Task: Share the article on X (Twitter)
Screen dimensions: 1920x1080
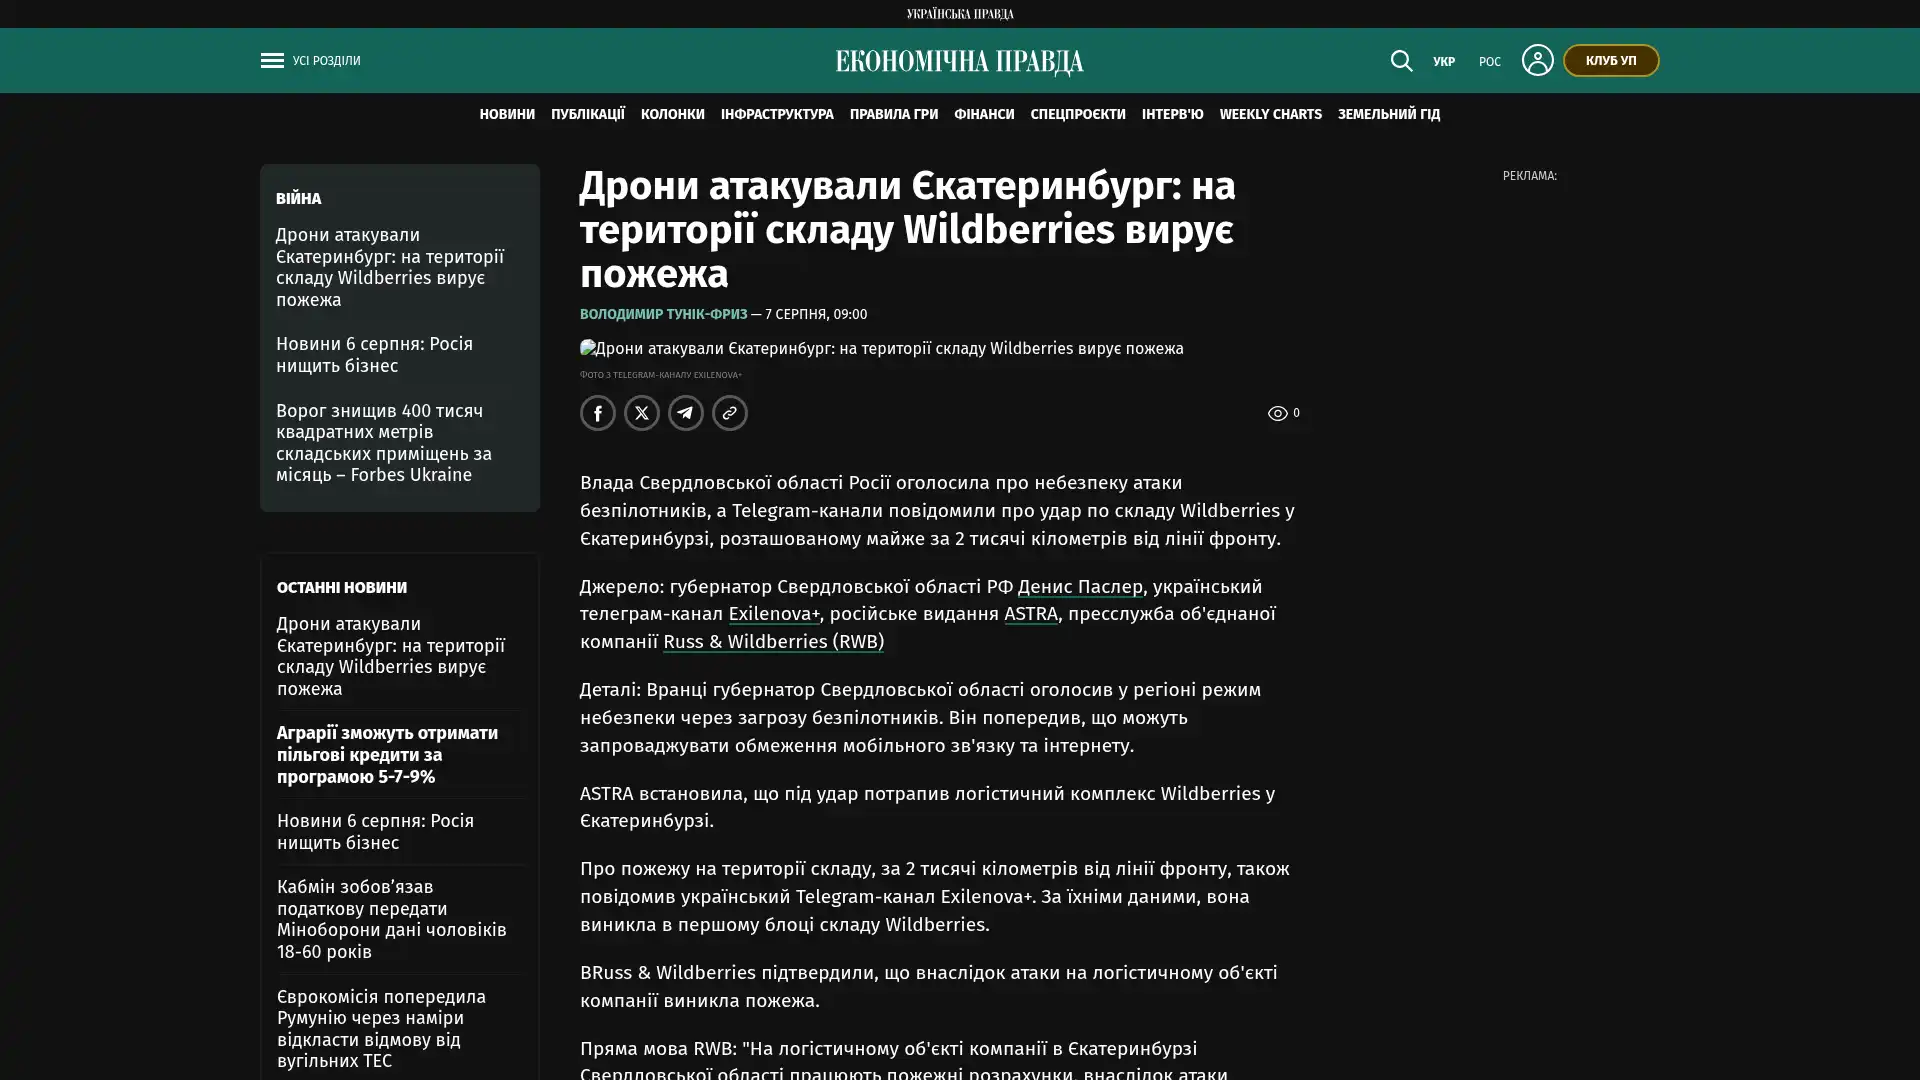Action: pos(642,413)
